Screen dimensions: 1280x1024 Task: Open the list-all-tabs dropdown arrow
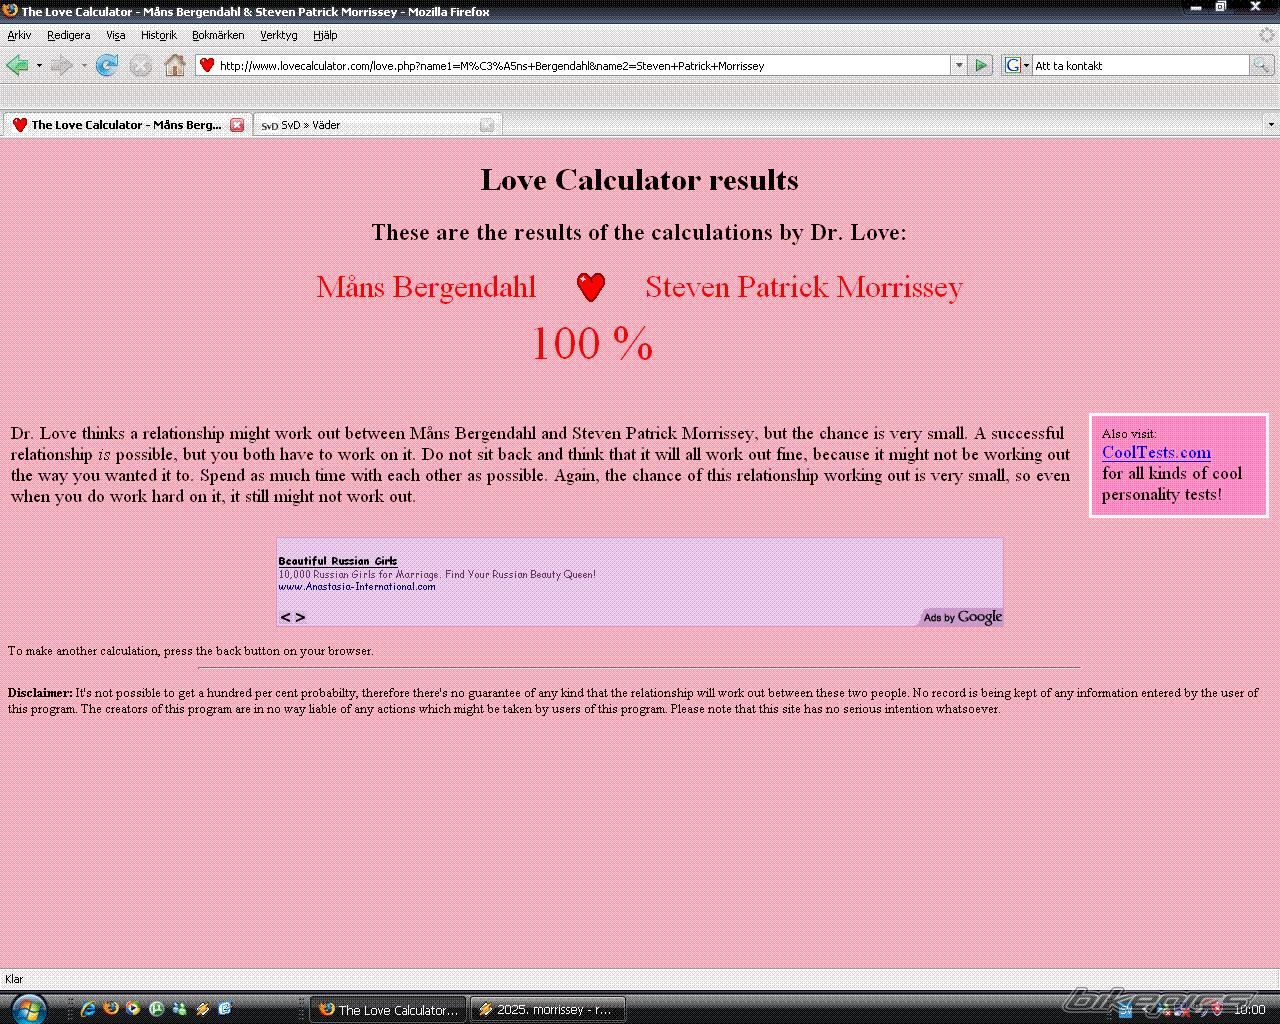tap(1271, 125)
